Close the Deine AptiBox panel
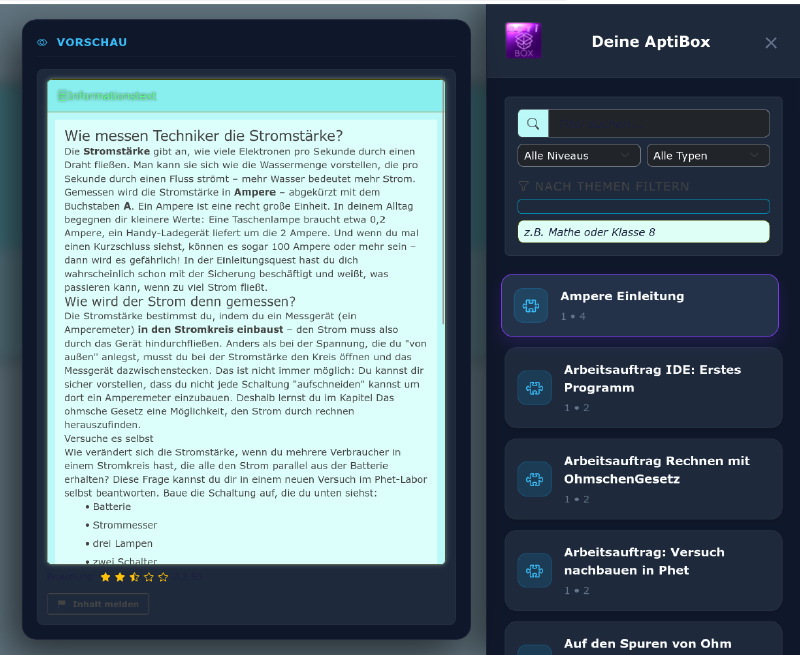 pos(771,43)
